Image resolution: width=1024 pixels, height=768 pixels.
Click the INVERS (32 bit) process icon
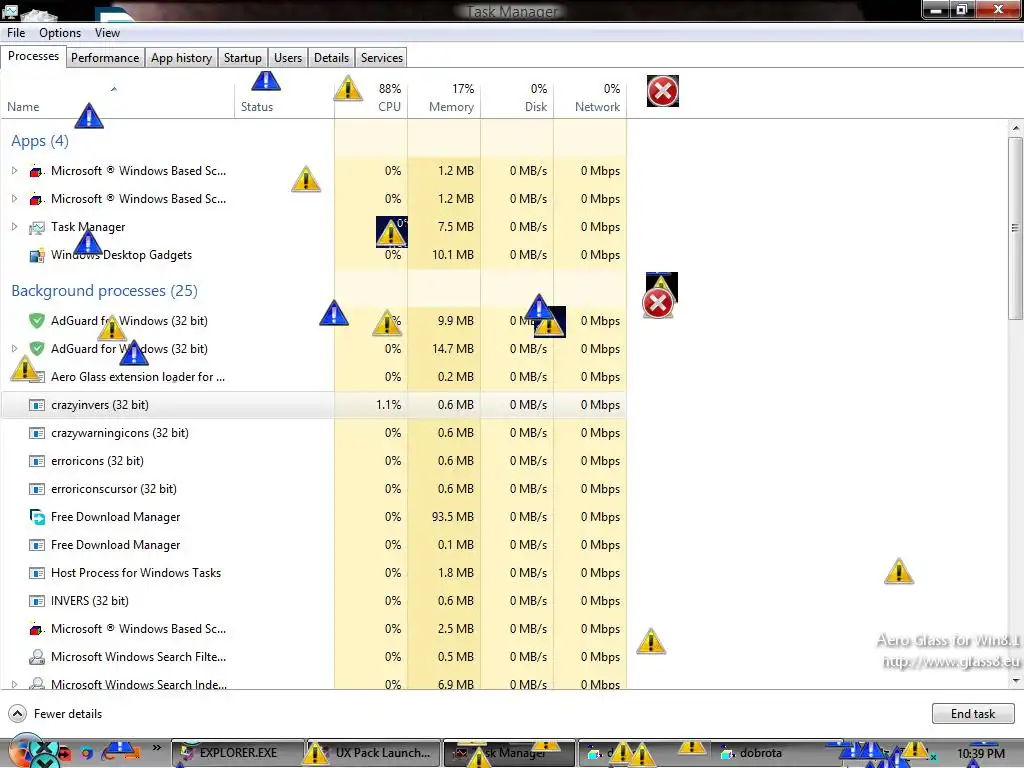[x=37, y=601]
